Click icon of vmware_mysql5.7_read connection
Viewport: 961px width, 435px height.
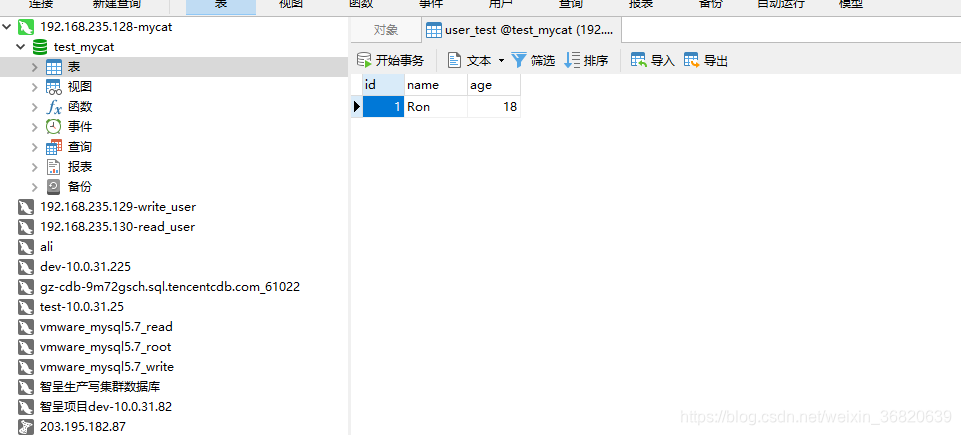click(x=25, y=327)
